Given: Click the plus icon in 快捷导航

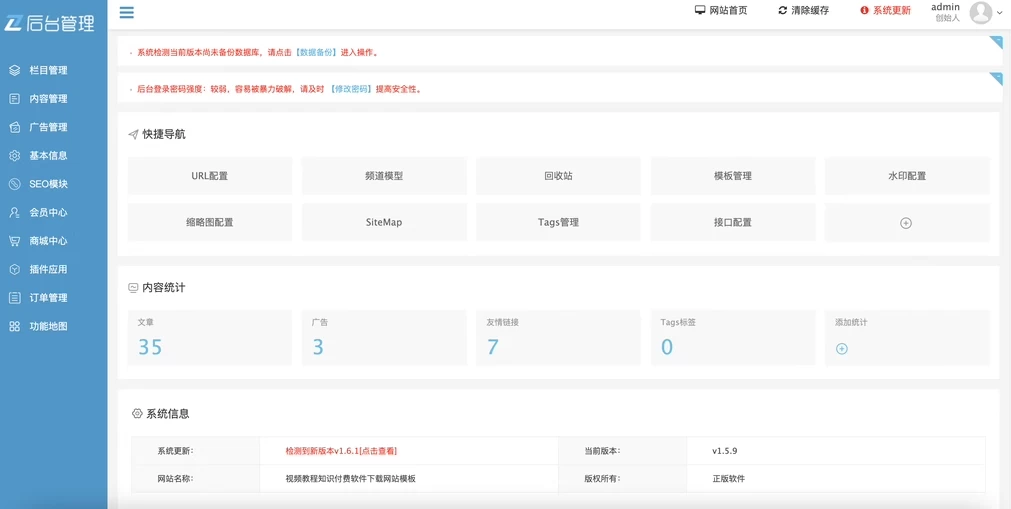Looking at the screenshot, I should [x=906, y=223].
